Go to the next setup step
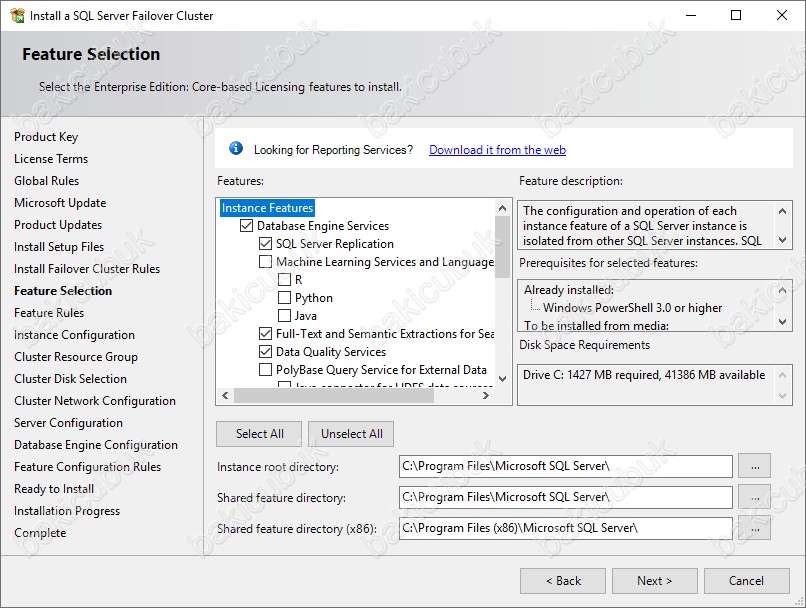The image size is (806, 608). 654,581
